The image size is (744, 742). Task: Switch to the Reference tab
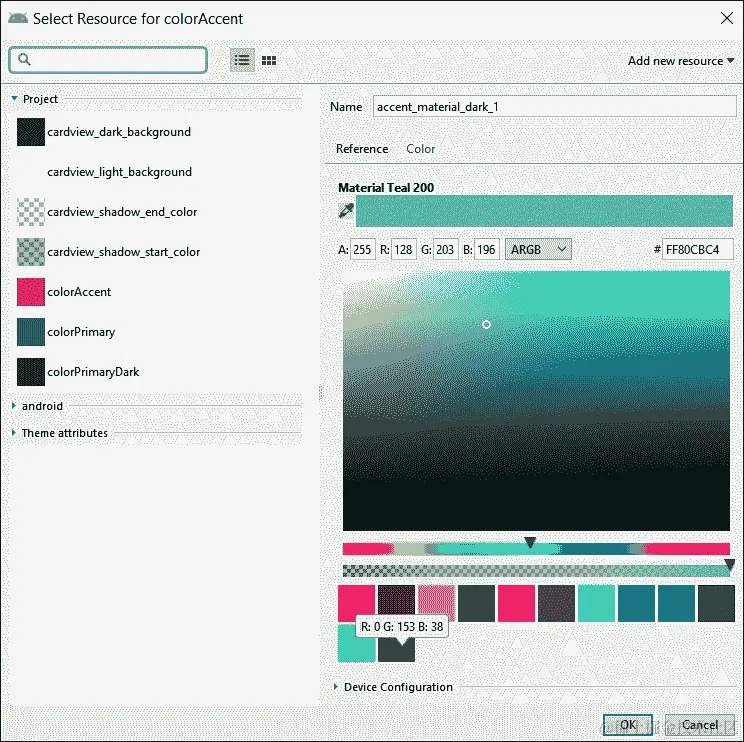tap(362, 149)
